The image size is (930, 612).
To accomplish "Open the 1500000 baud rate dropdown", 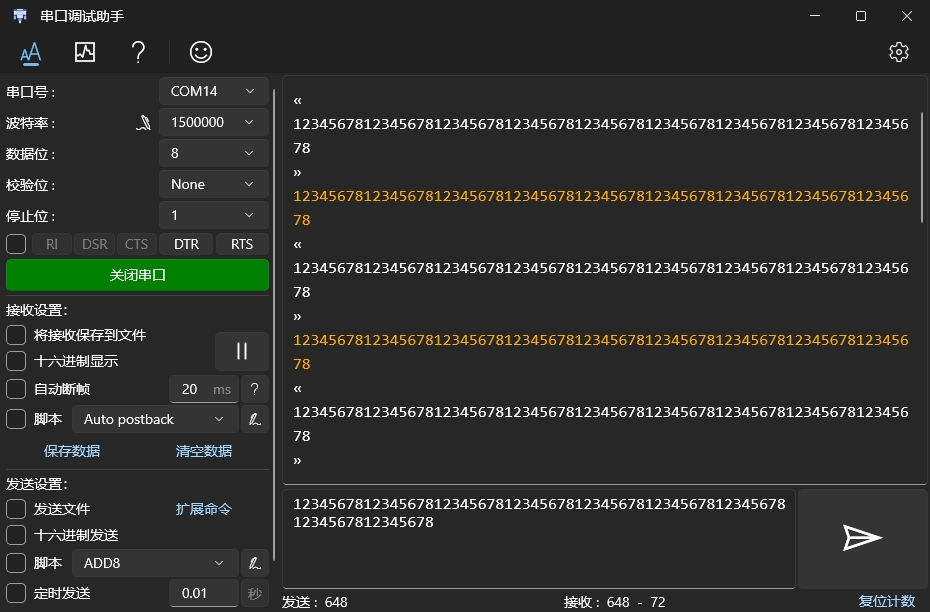I will [213, 122].
